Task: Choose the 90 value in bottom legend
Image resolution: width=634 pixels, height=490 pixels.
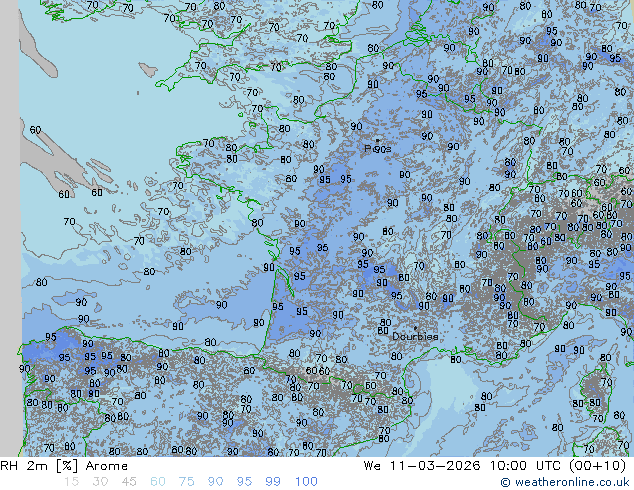Action: 215,482
